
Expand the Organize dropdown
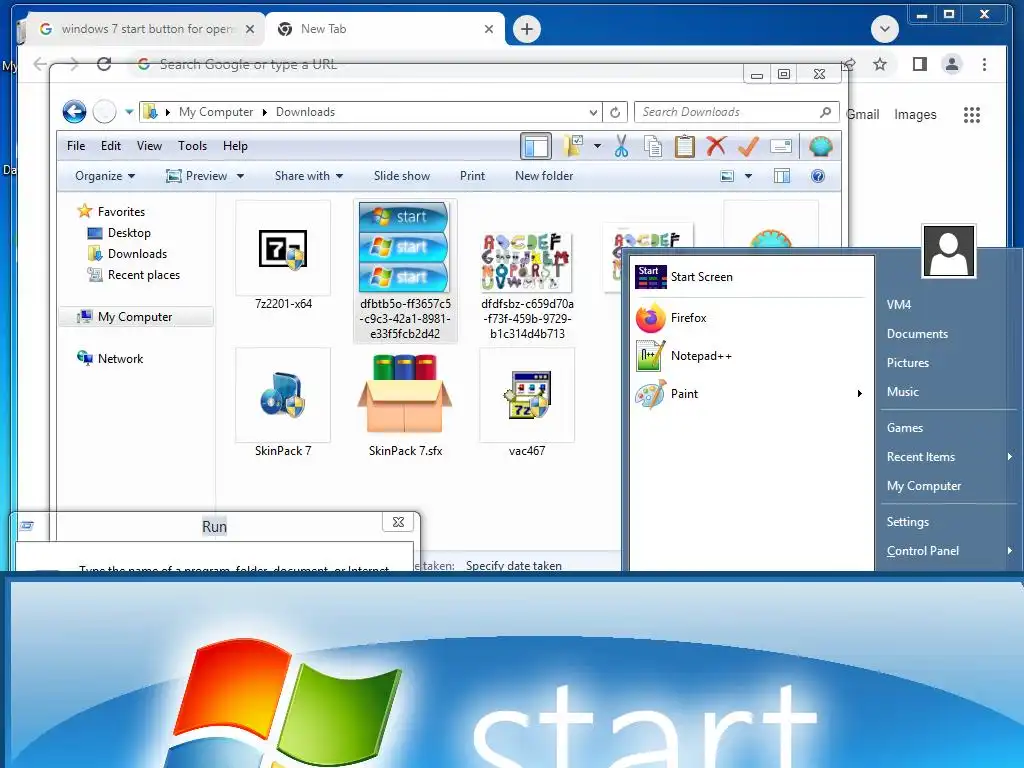pyautogui.click(x=104, y=176)
